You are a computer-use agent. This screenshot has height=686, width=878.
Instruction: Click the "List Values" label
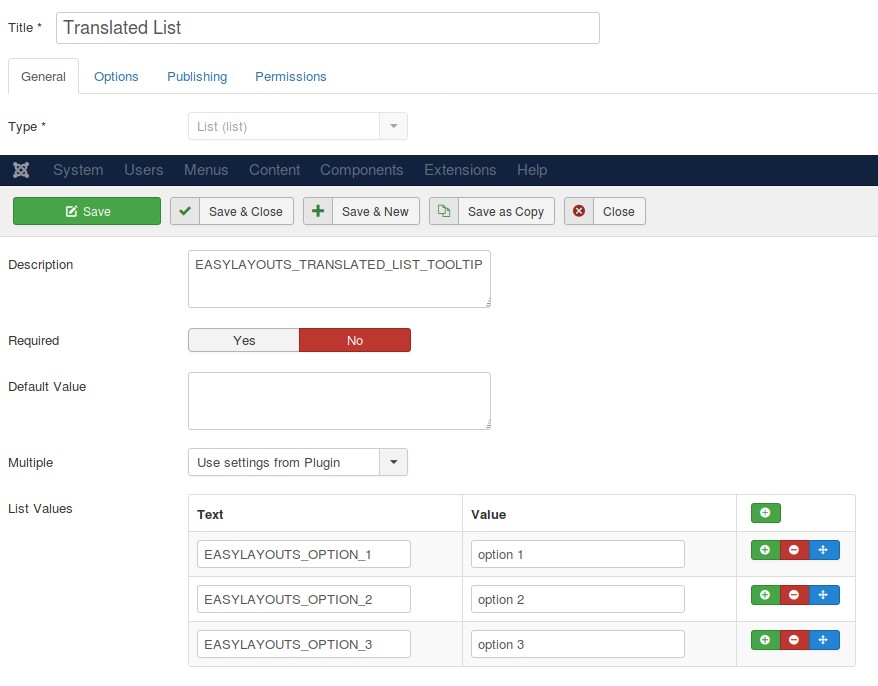point(40,508)
